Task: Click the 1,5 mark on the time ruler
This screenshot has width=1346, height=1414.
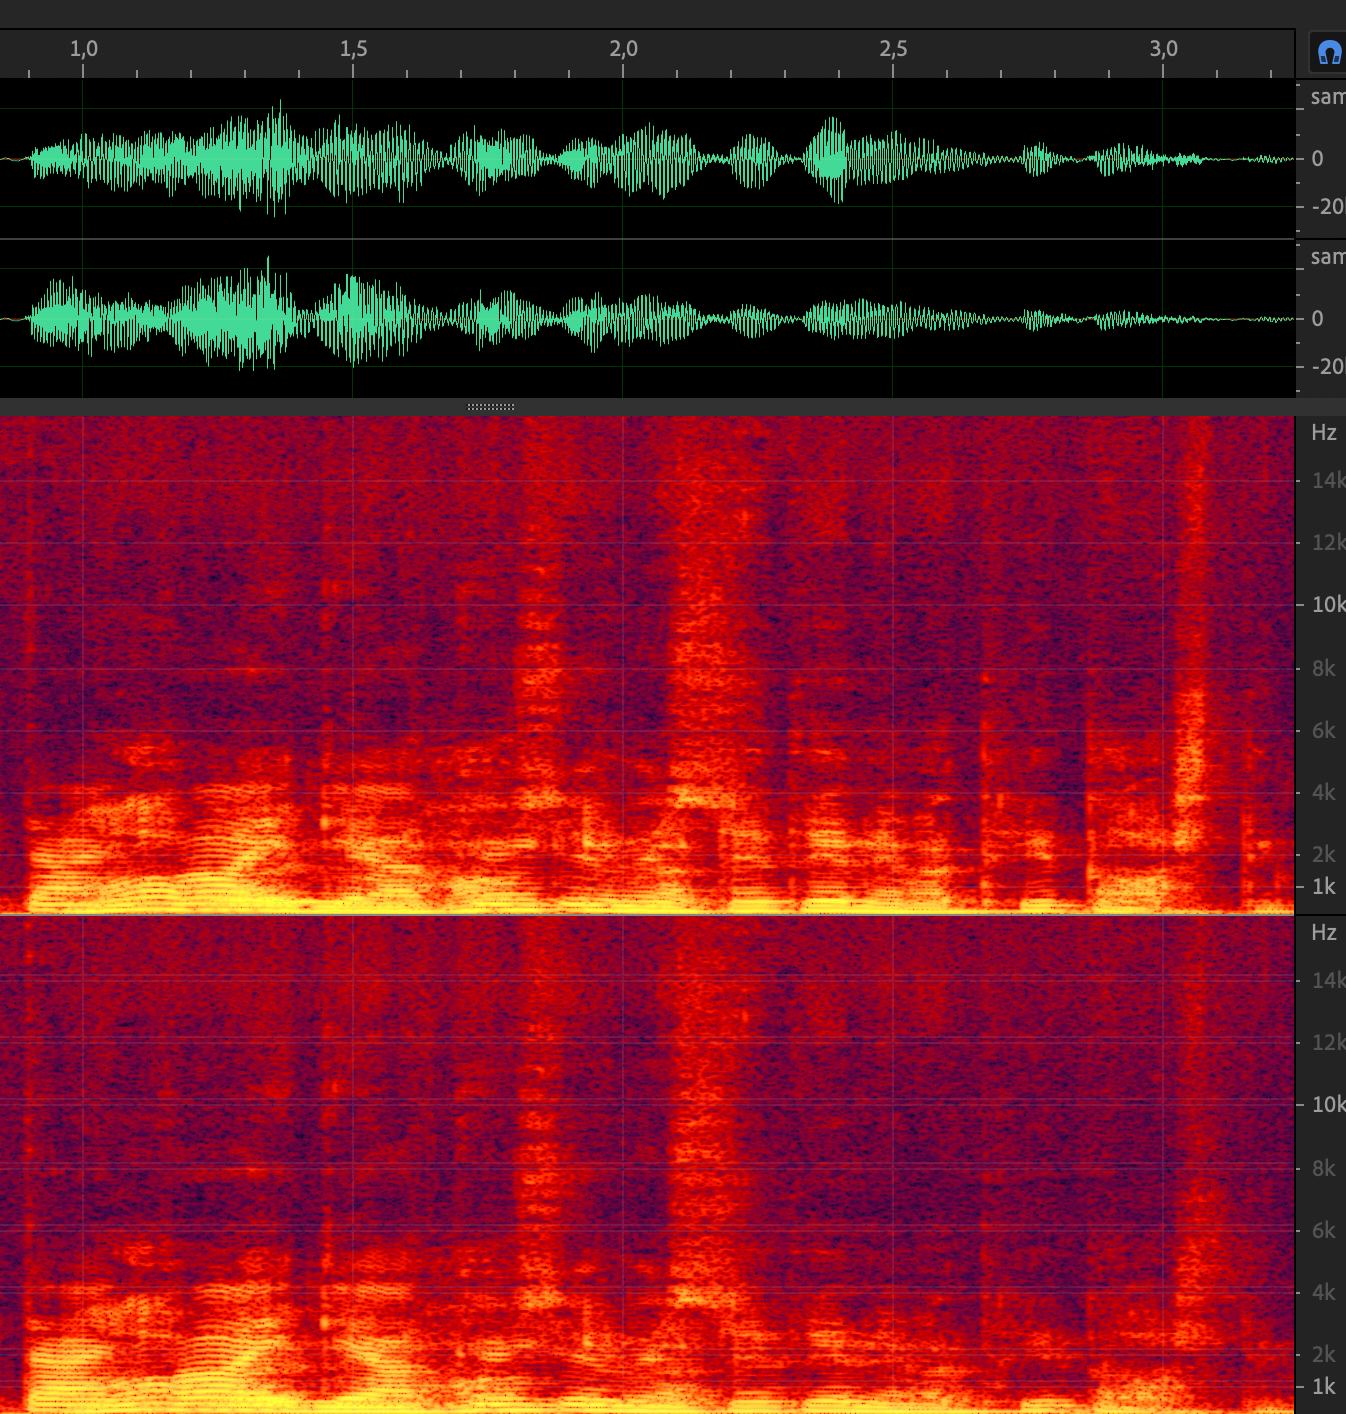Action: click(353, 49)
